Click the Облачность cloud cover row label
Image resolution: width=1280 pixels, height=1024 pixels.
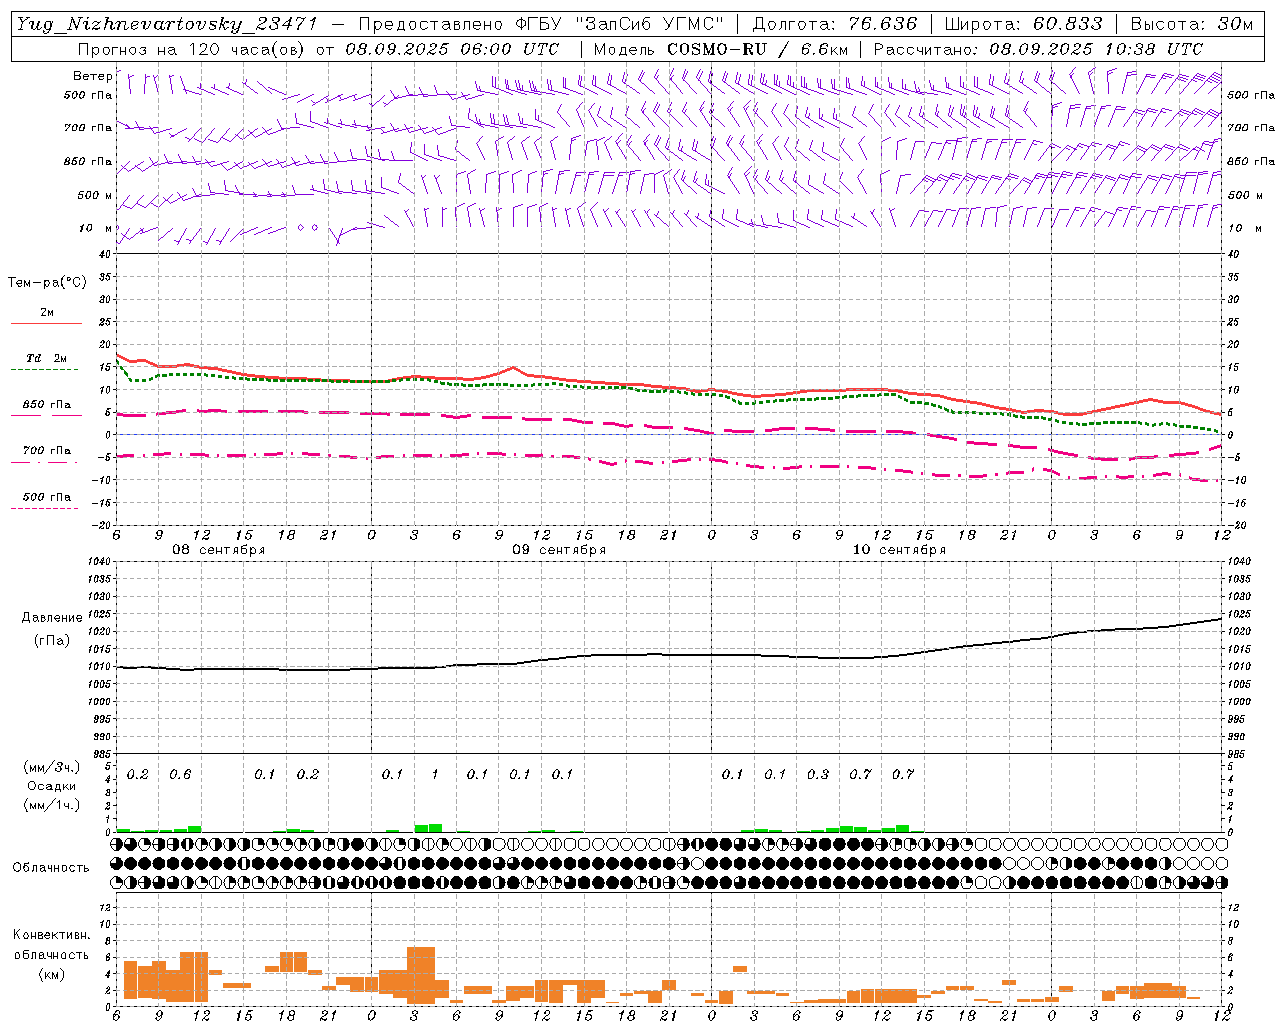pyautogui.click(x=51, y=867)
